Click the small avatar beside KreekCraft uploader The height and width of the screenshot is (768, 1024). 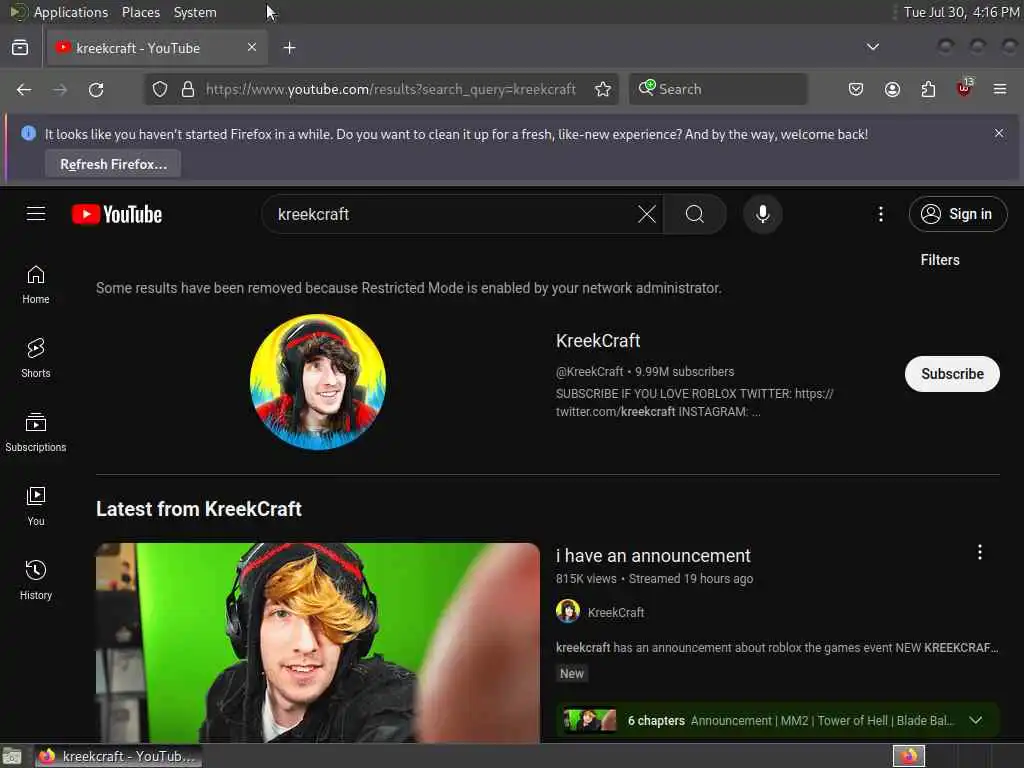pyautogui.click(x=568, y=611)
